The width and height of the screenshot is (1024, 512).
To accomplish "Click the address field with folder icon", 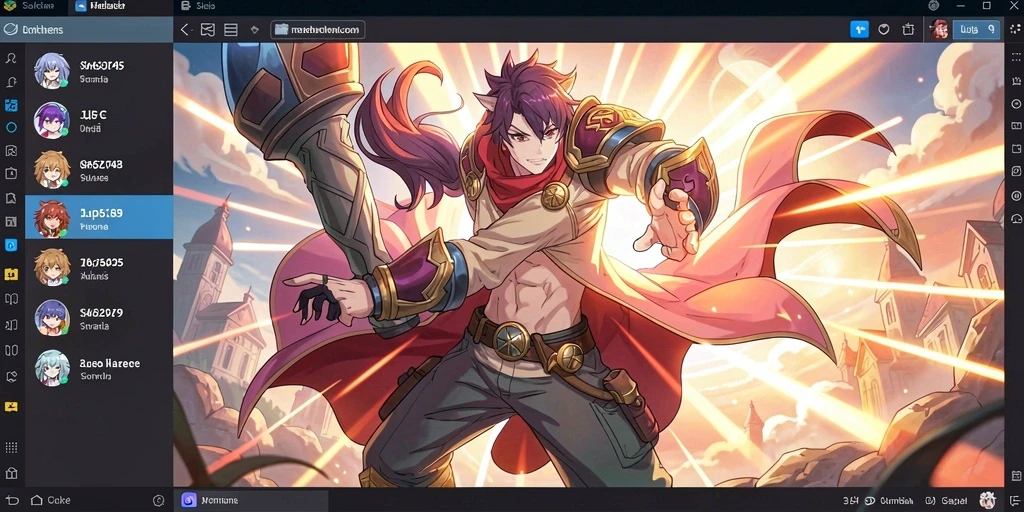I will [317, 30].
